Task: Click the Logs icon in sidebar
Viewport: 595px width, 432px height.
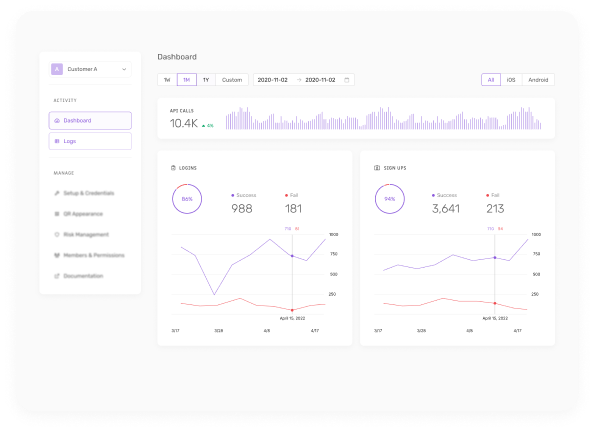Action: click(57, 141)
